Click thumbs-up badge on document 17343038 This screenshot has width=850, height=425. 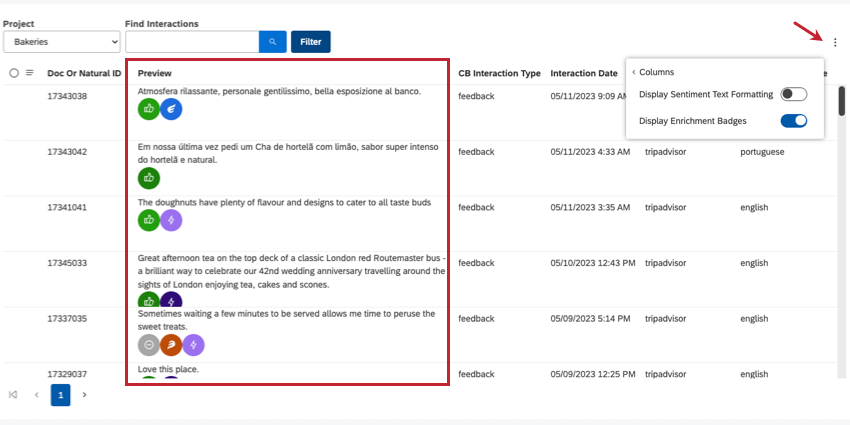149,110
